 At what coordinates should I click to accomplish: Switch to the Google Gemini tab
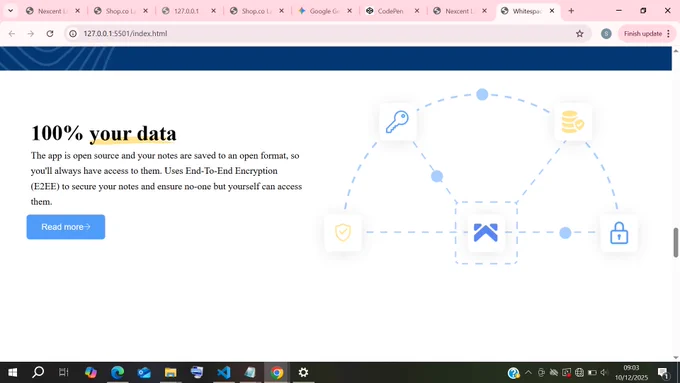pos(325,11)
